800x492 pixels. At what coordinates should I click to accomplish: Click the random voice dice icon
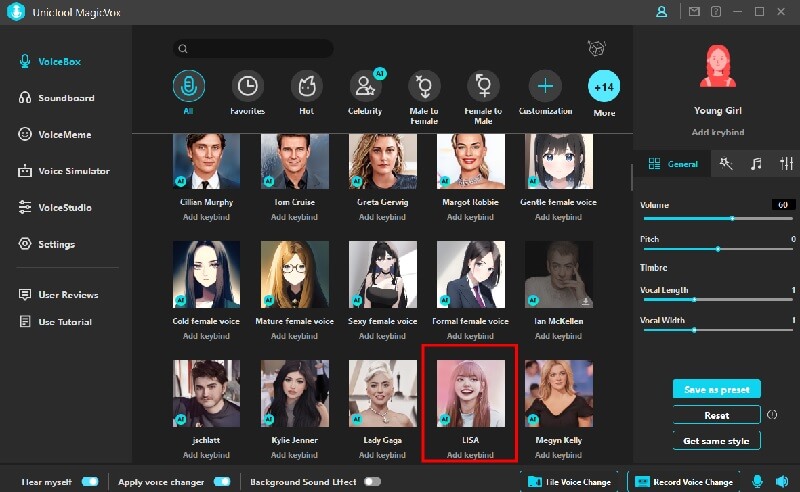[597, 49]
